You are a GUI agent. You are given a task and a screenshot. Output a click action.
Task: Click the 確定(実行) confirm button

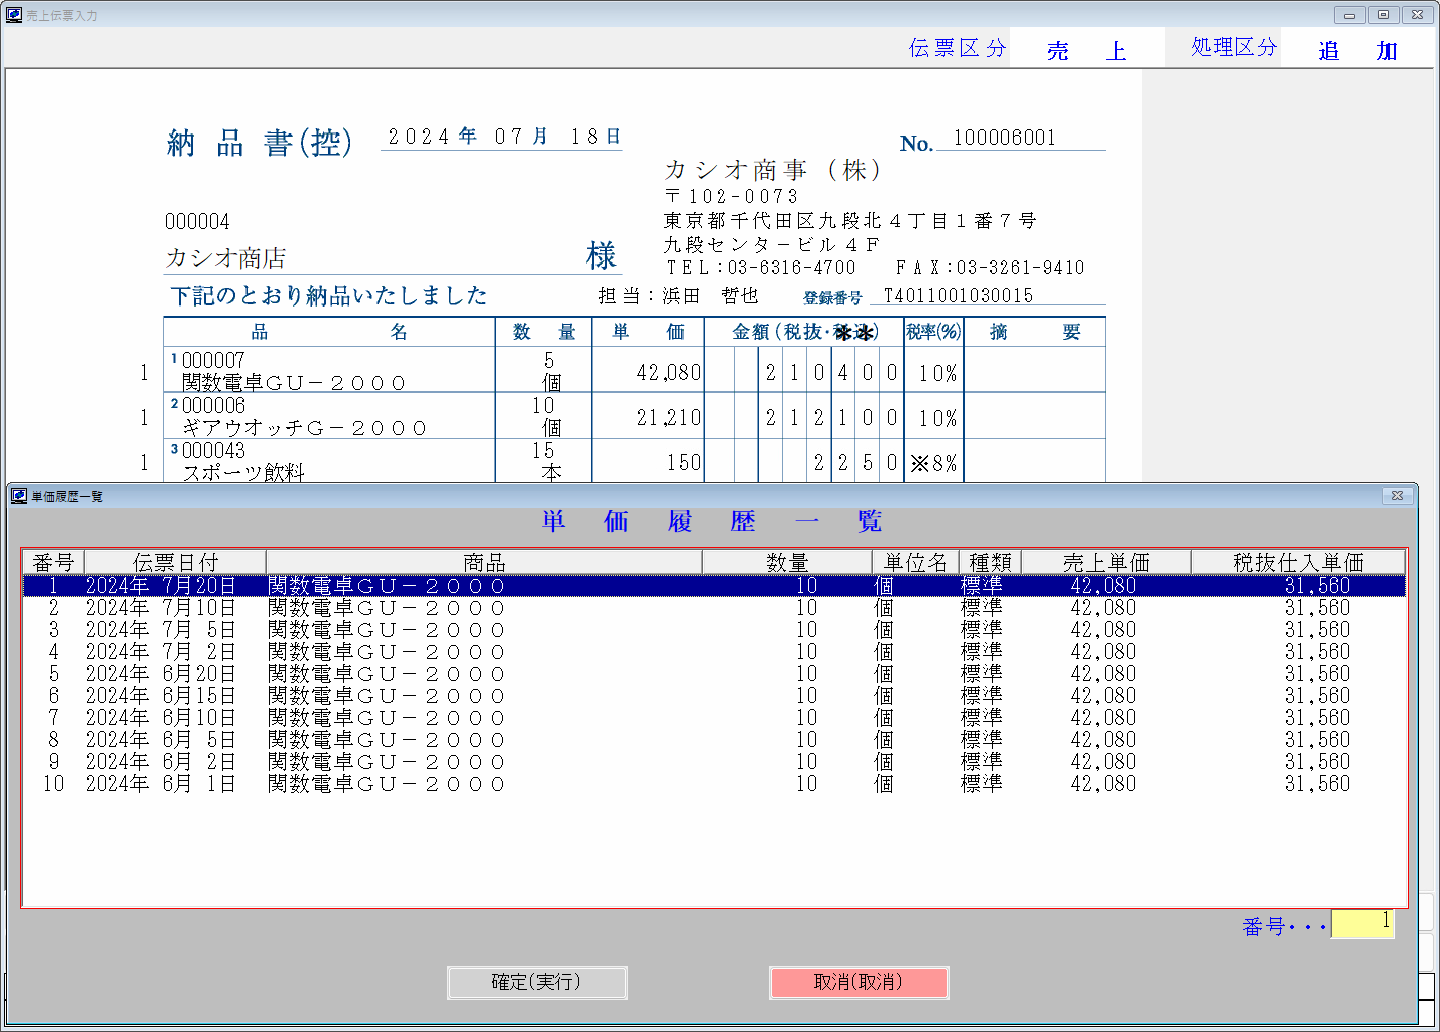[537, 982]
